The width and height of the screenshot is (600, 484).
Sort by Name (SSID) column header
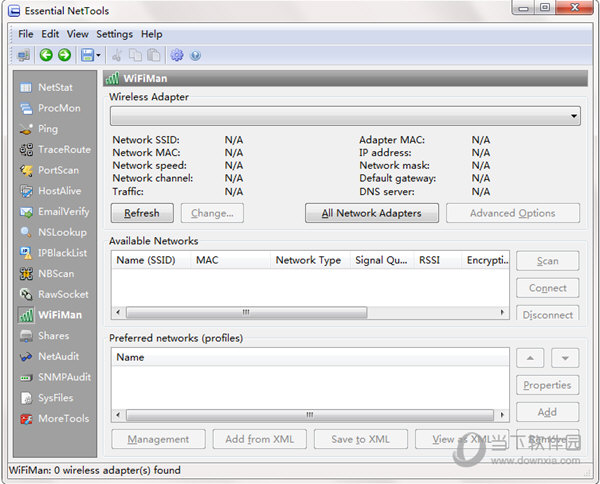pos(151,260)
